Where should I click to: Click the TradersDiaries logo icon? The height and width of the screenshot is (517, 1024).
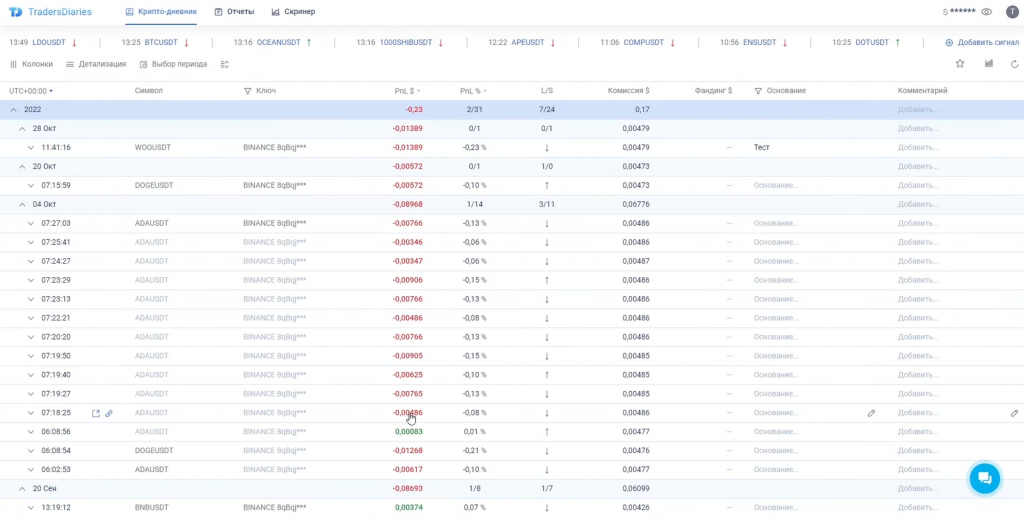(x=16, y=12)
